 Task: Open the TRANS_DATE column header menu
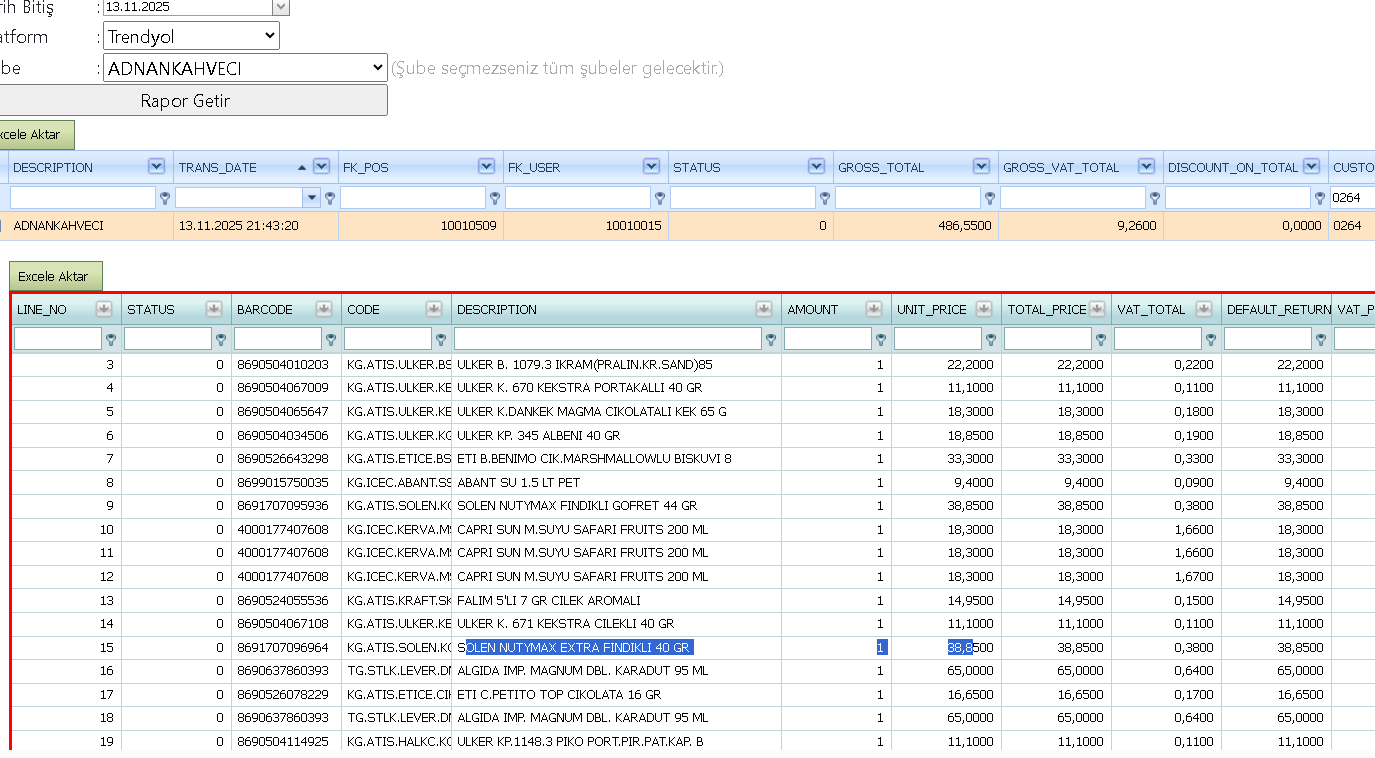(x=321, y=167)
